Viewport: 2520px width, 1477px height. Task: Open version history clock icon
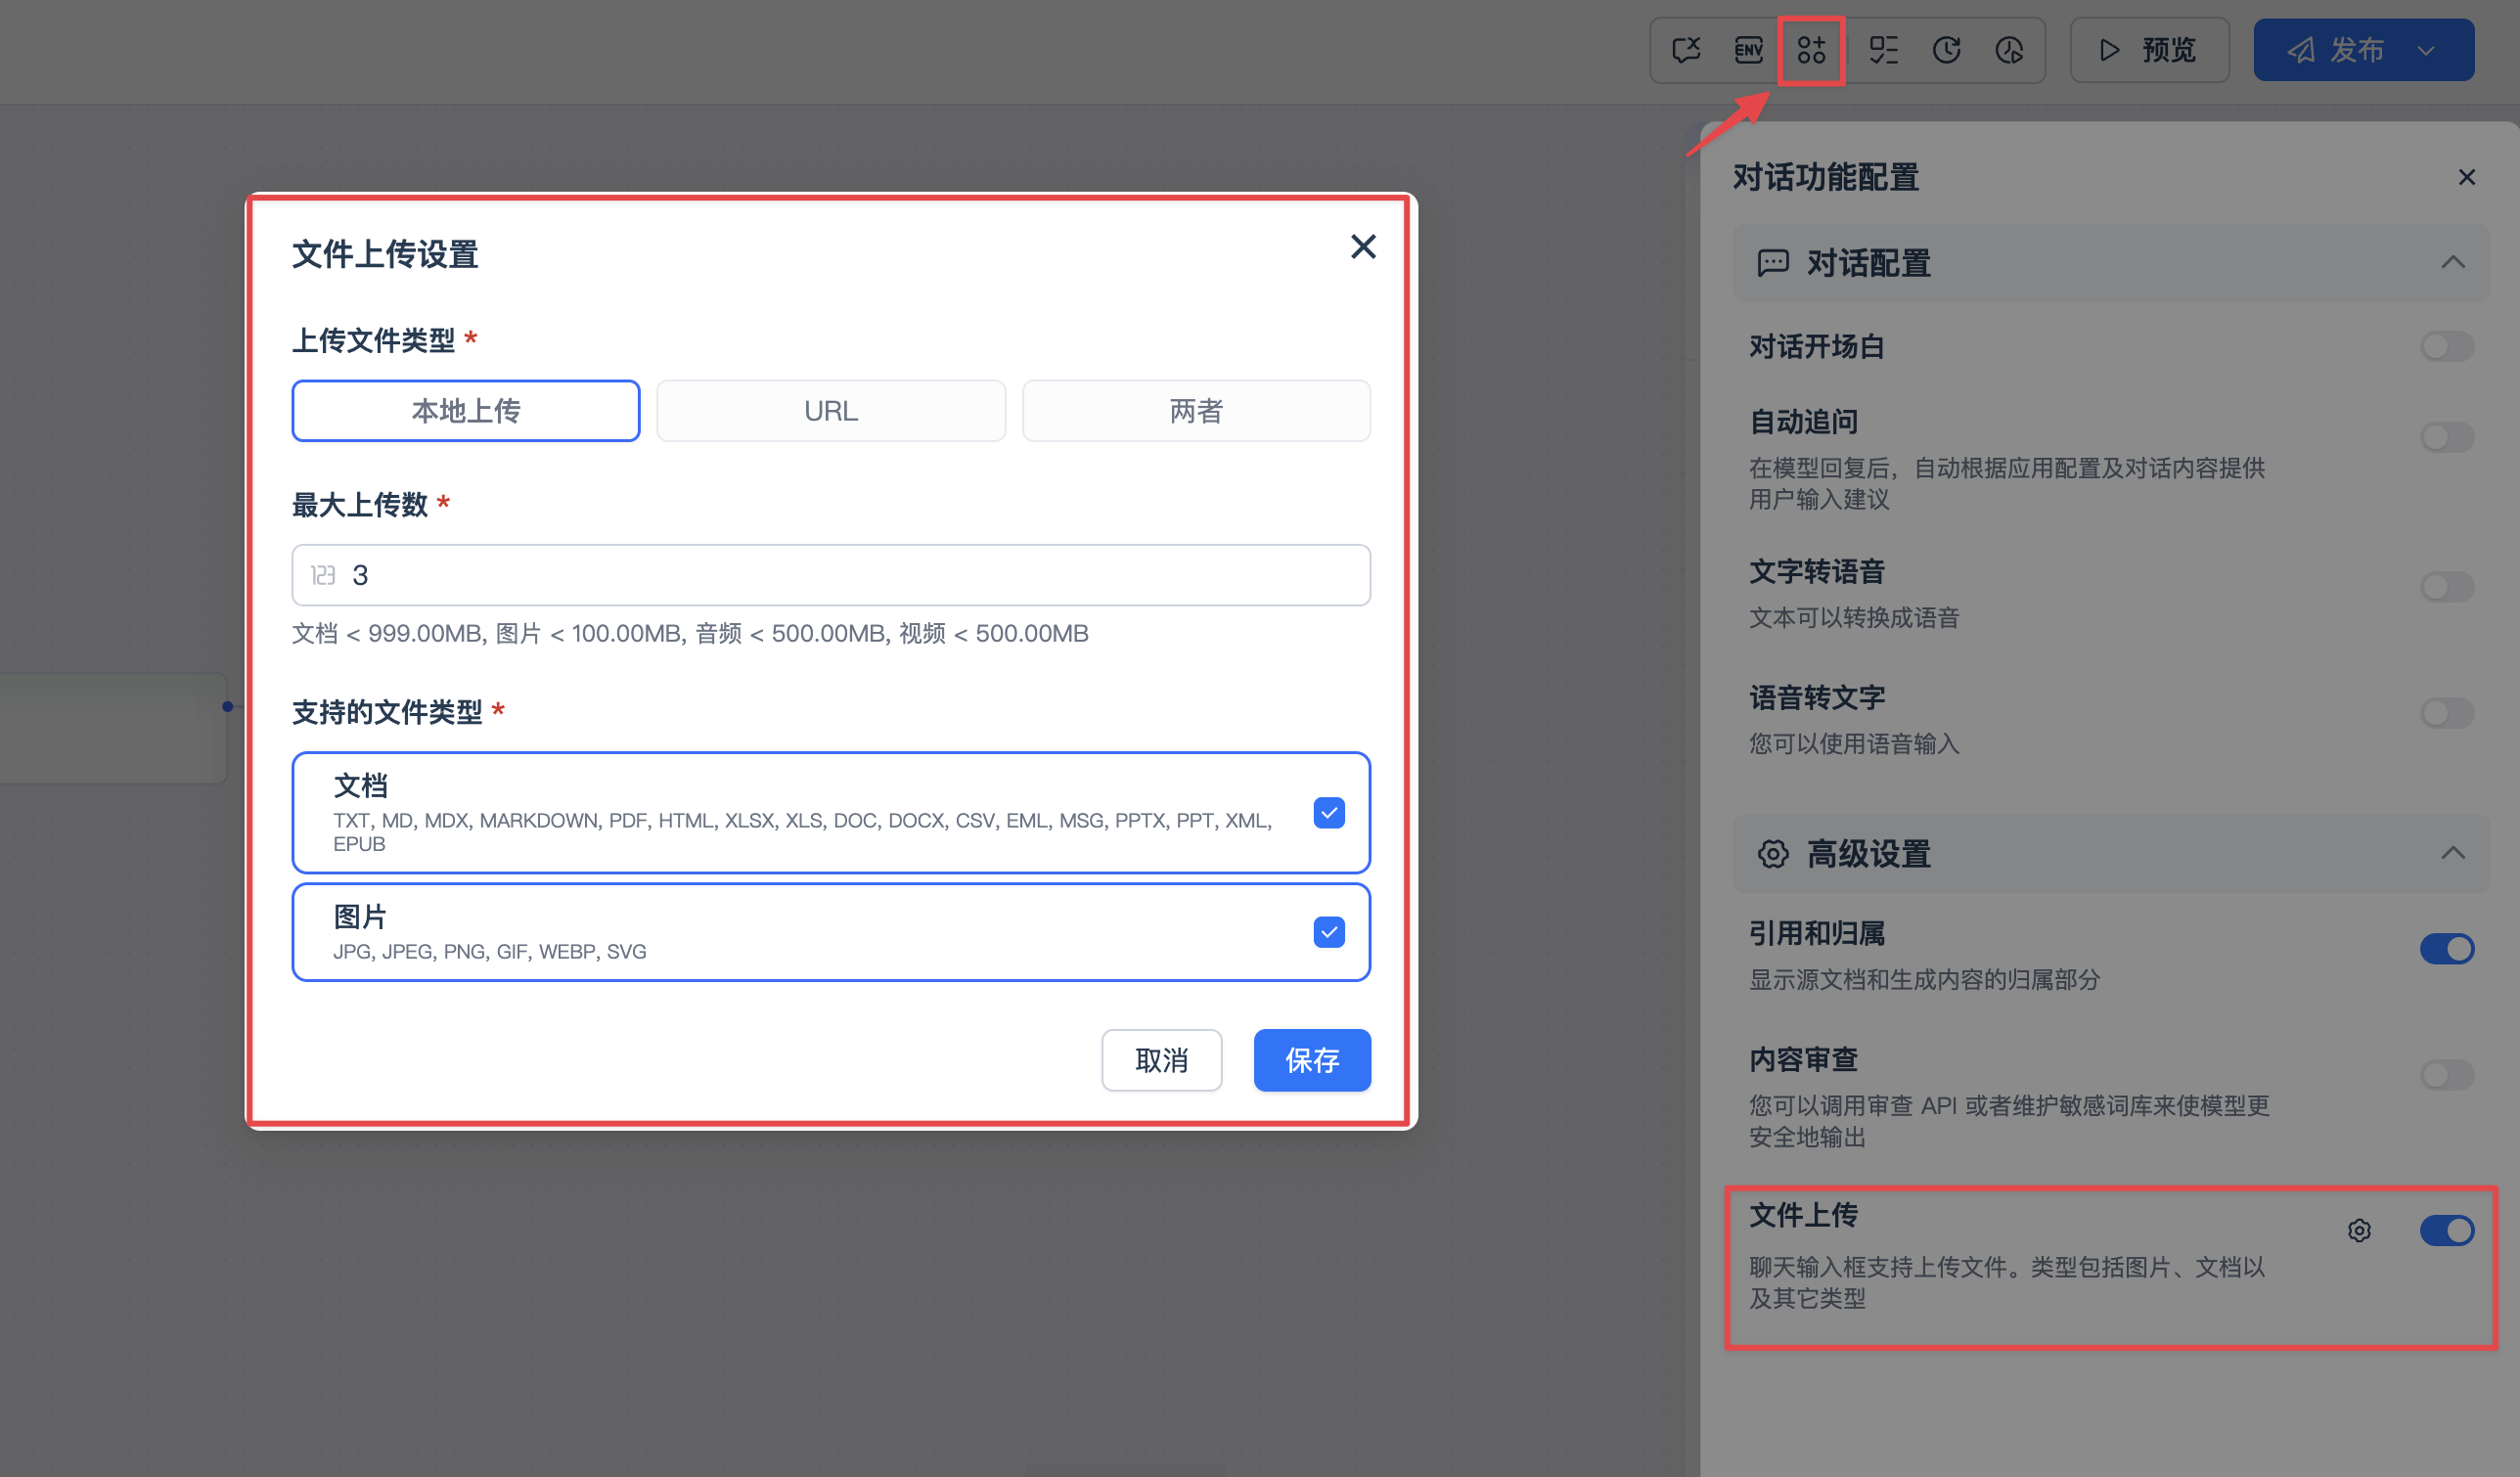coord(1946,50)
